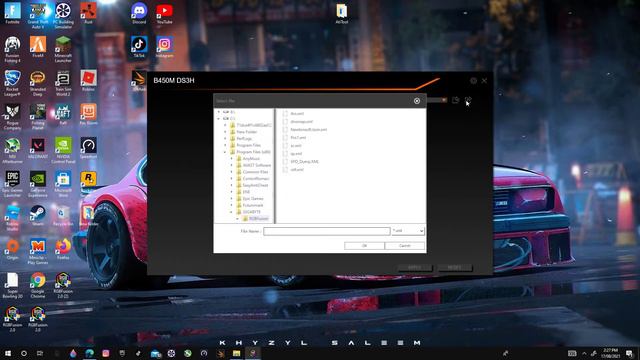Select the AnyMusic folder in tree
The width and height of the screenshot is (640, 360).
pyautogui.click(x=248, y=158)
